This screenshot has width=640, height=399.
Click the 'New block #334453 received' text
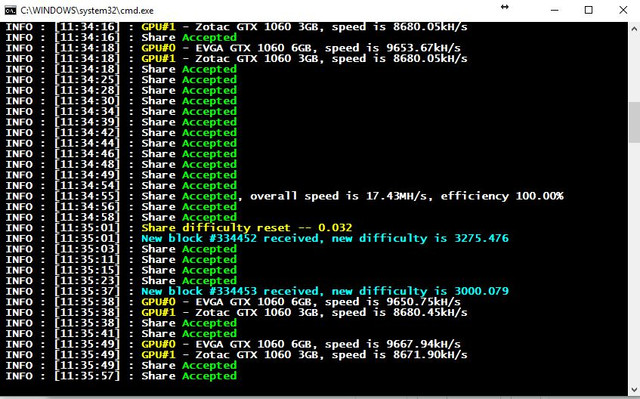[230, 291]
